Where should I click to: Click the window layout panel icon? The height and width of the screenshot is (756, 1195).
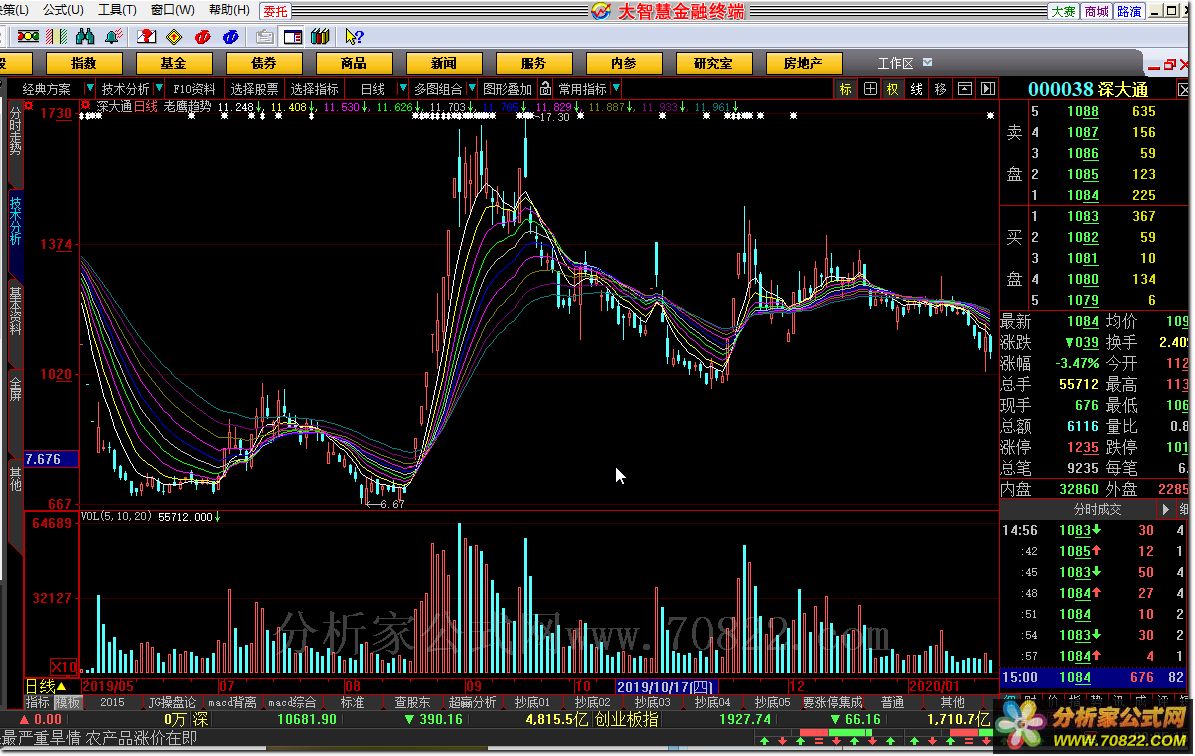click(293, 36)
